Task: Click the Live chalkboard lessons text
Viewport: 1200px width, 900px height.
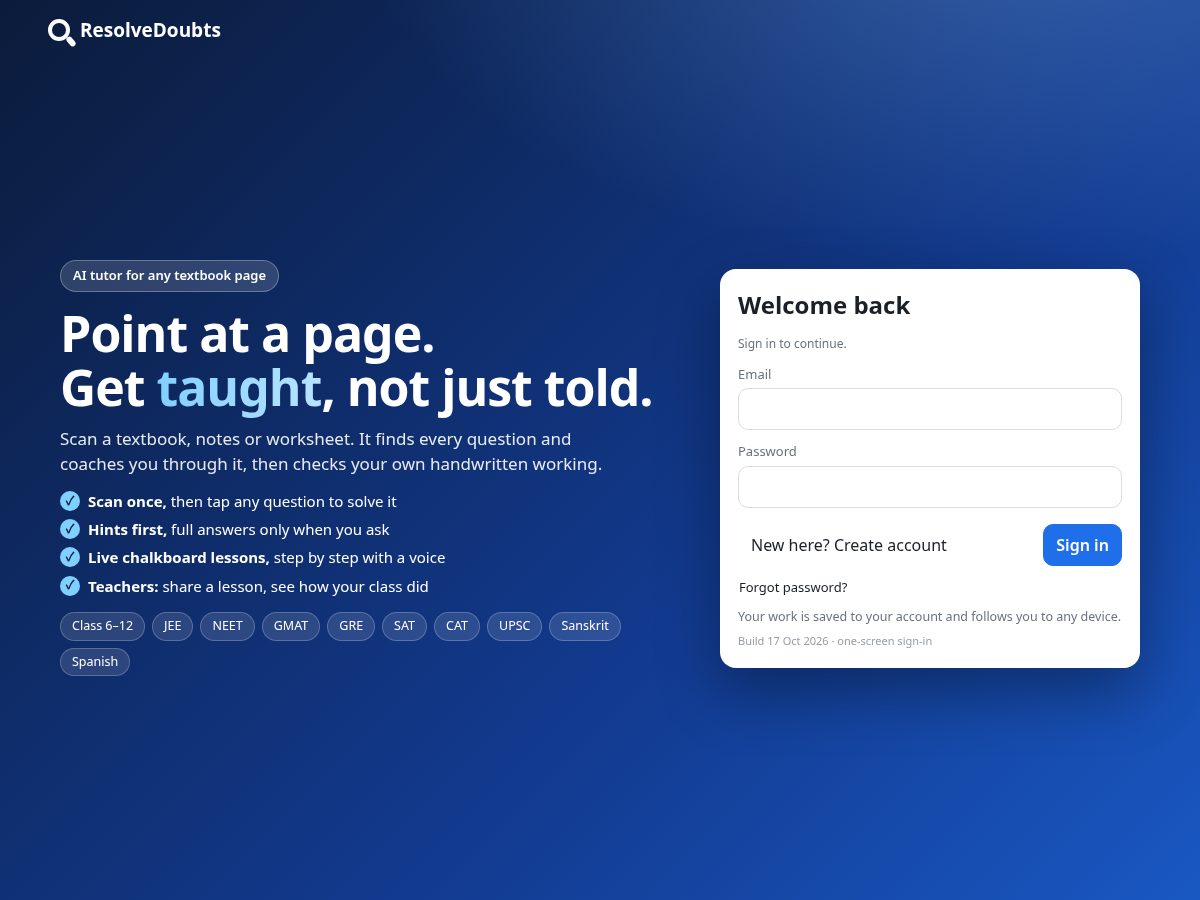Action: [x=267, y=558]
